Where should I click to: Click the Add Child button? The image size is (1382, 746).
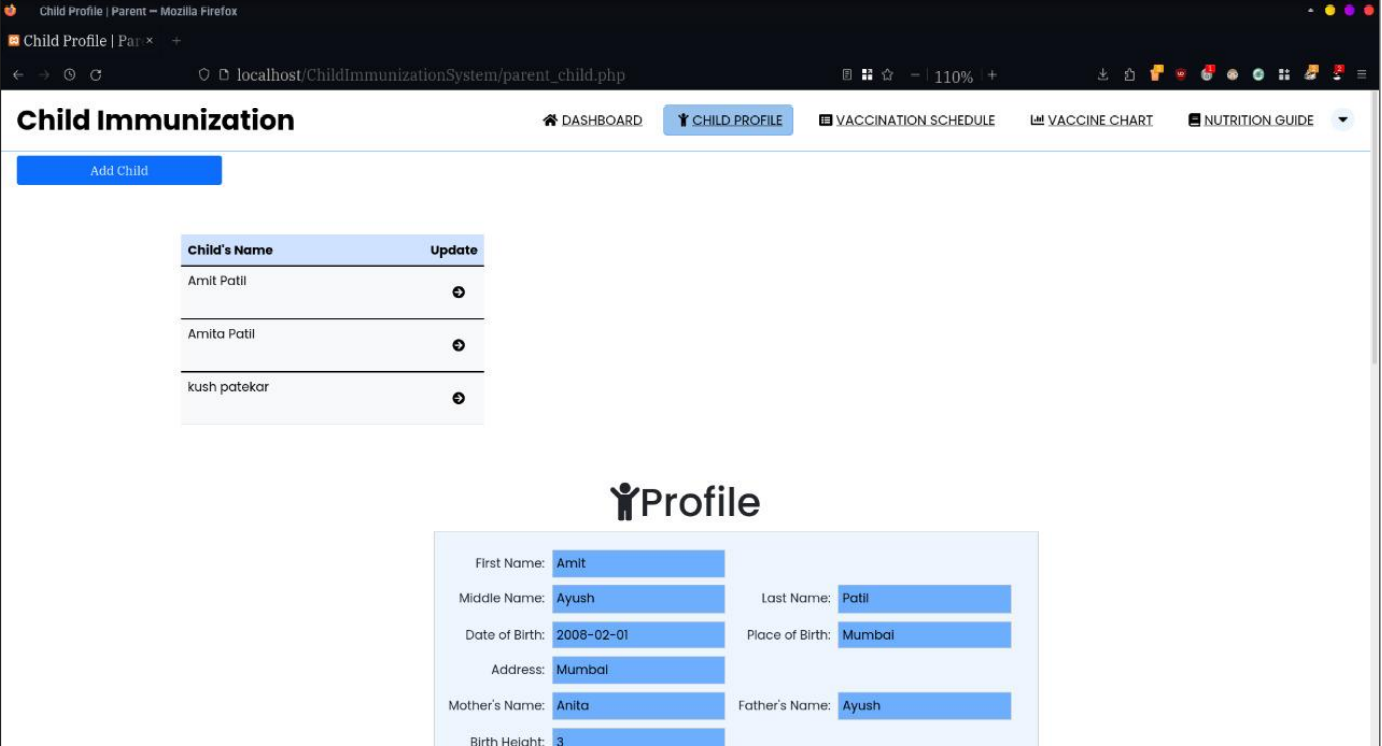pyautogui.click(x=118, y=170)
